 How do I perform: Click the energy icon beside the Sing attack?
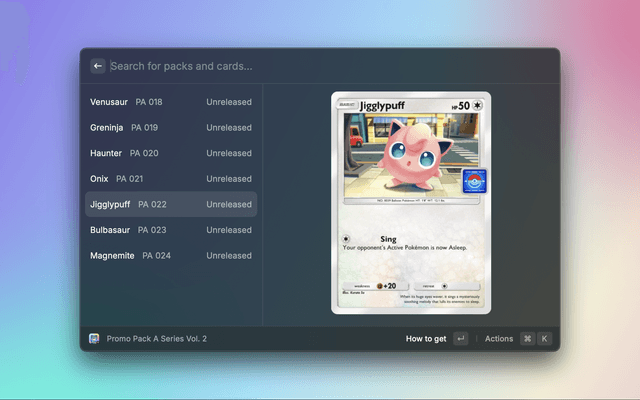click(x=347, y=239)
